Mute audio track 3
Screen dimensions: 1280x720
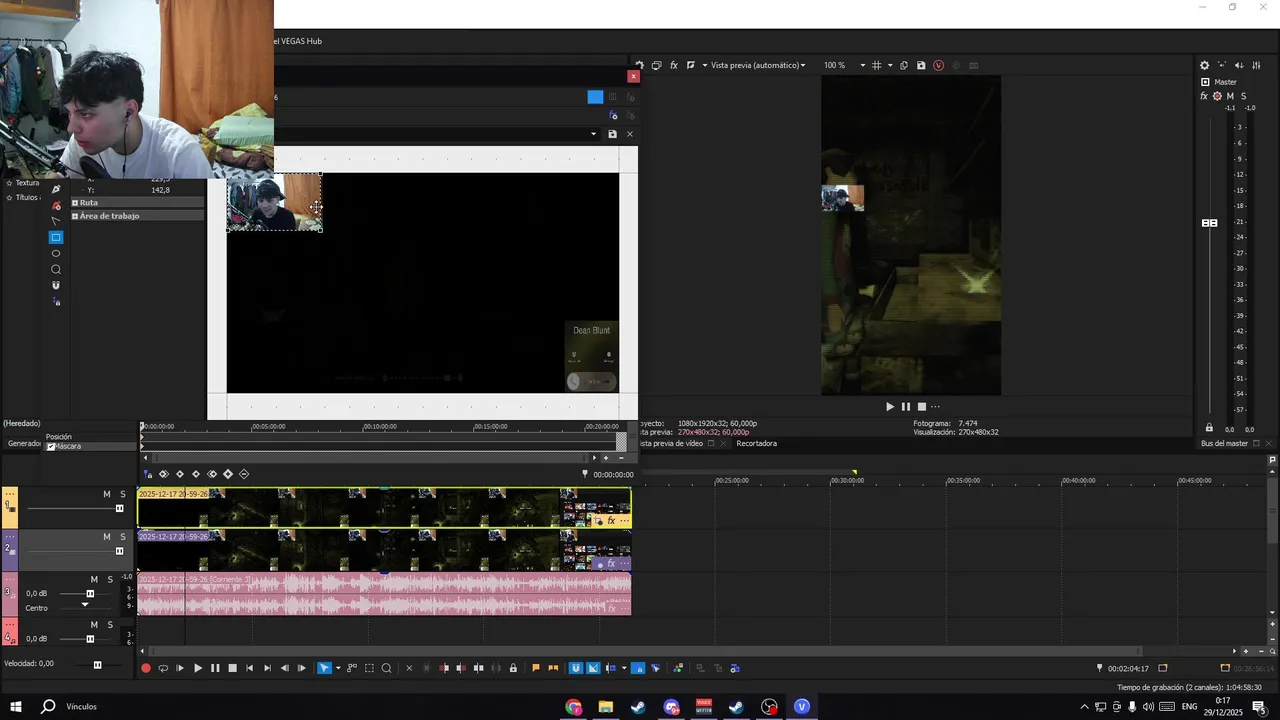[x=95, y=580]
